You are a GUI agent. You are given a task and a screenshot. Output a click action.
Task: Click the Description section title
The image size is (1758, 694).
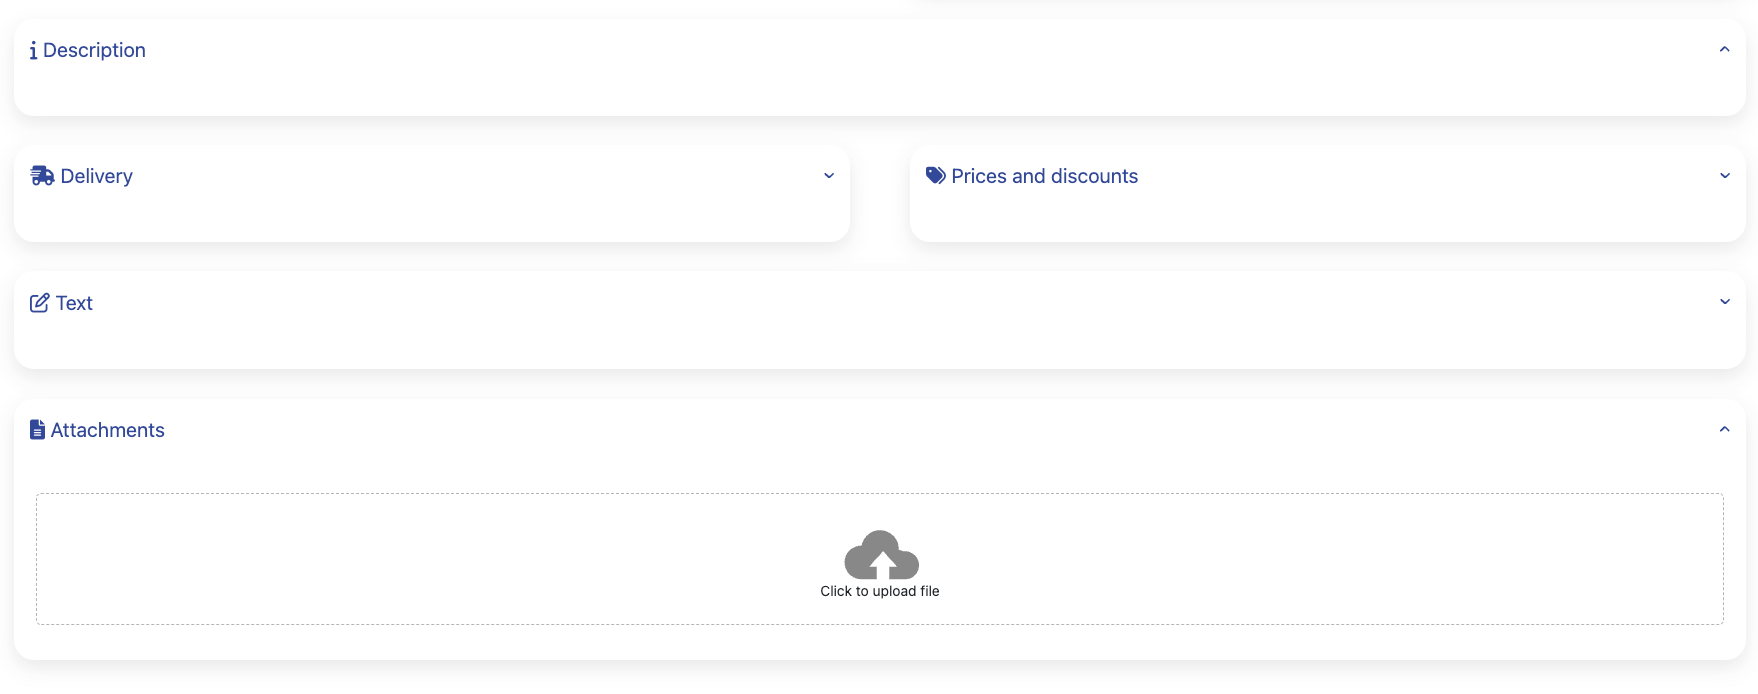pyautogui.click(x=94, y=51)
